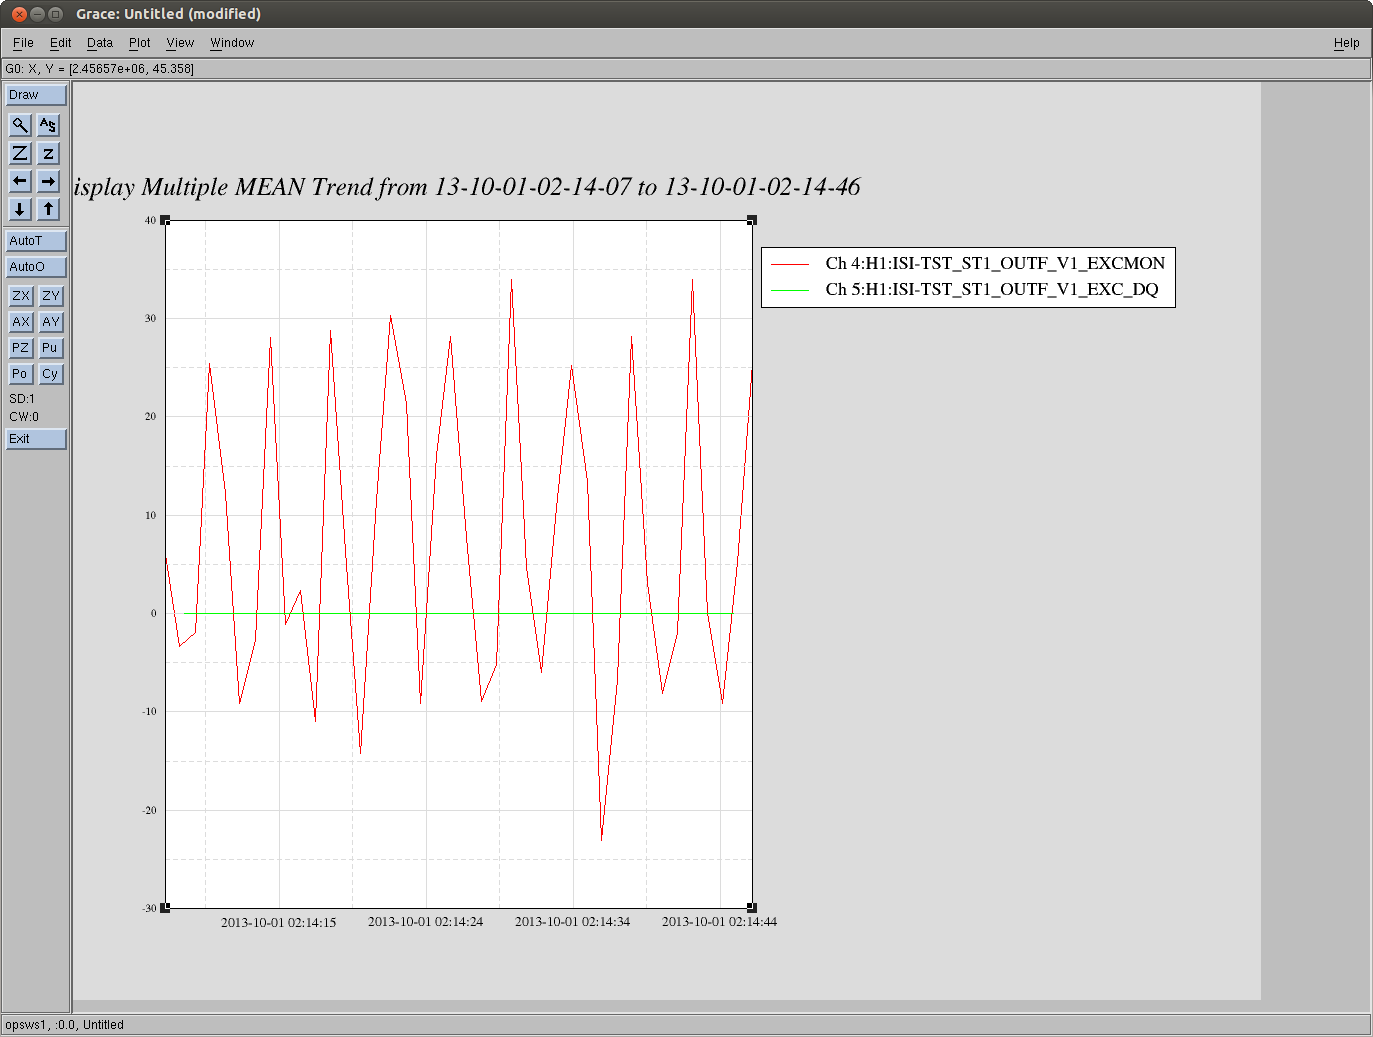Click the Cy cycle button
Viewport: 1373px width, 1037px height.
(50, 374)
